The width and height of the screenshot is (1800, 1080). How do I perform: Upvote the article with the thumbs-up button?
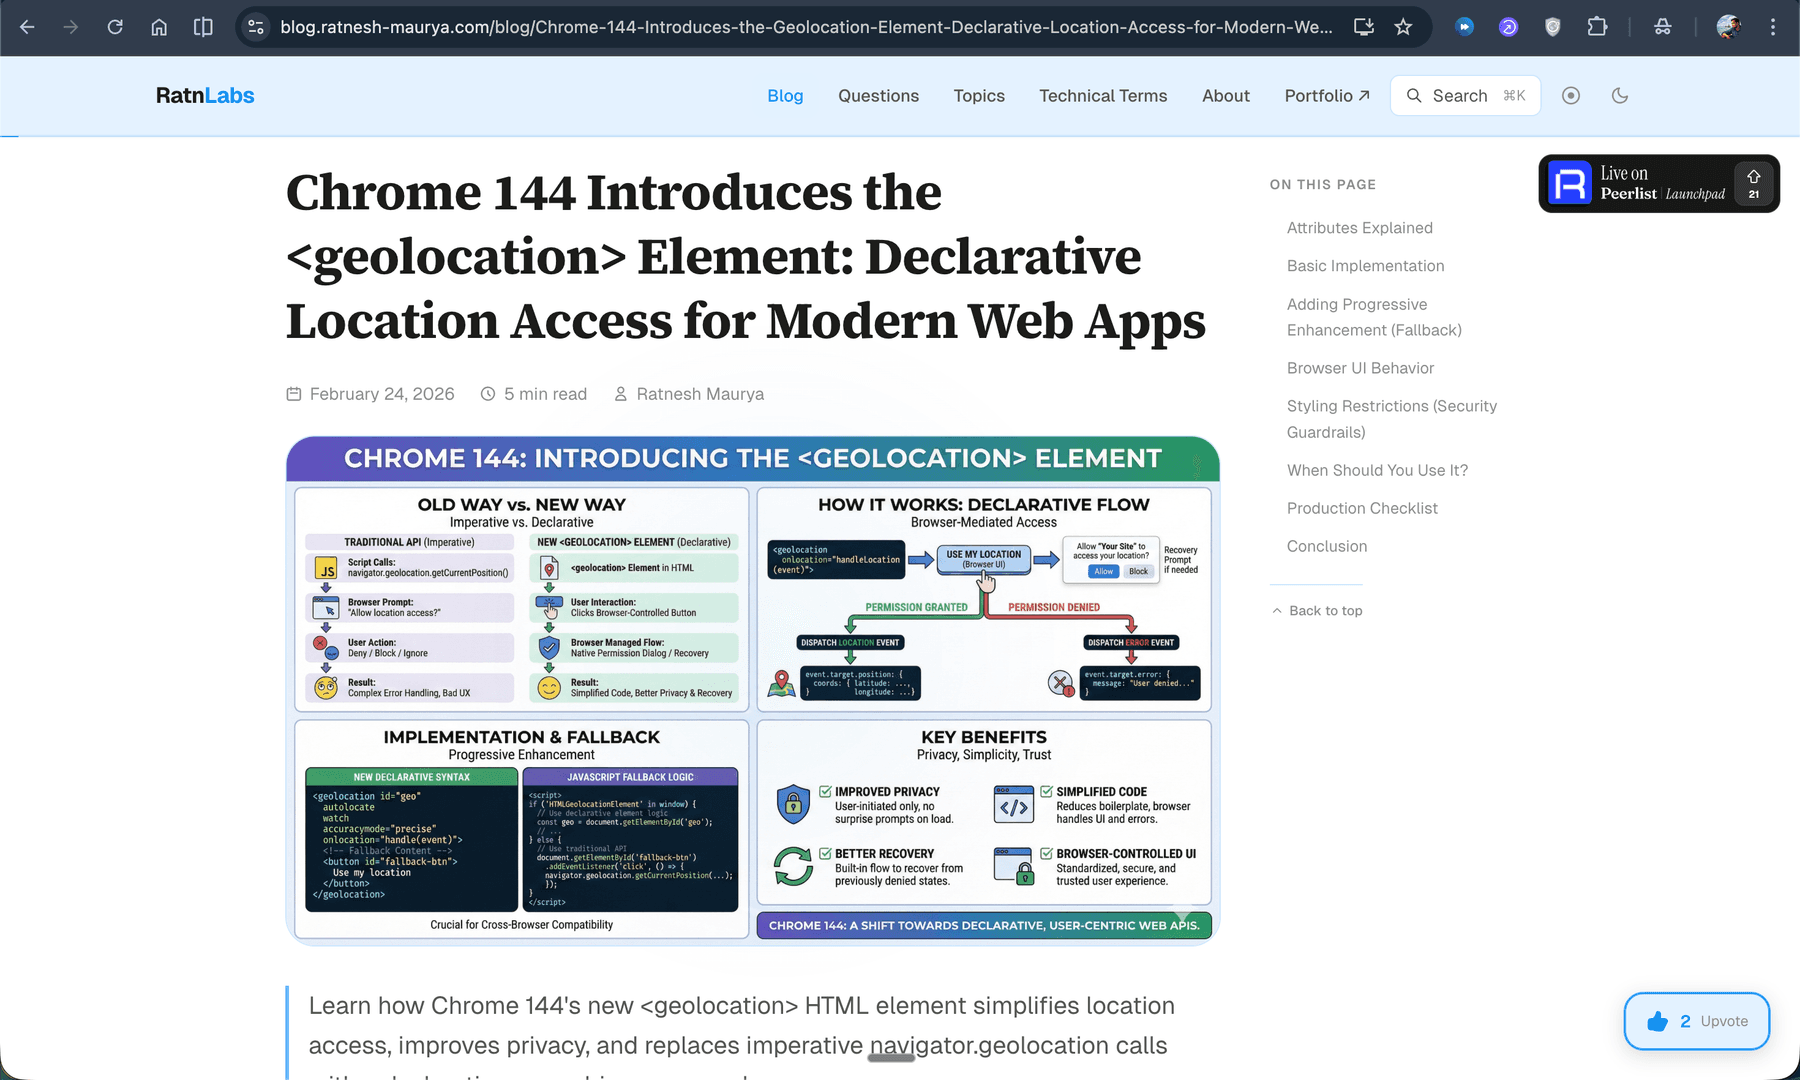pyautogui.click(x=1697, y=1021)
